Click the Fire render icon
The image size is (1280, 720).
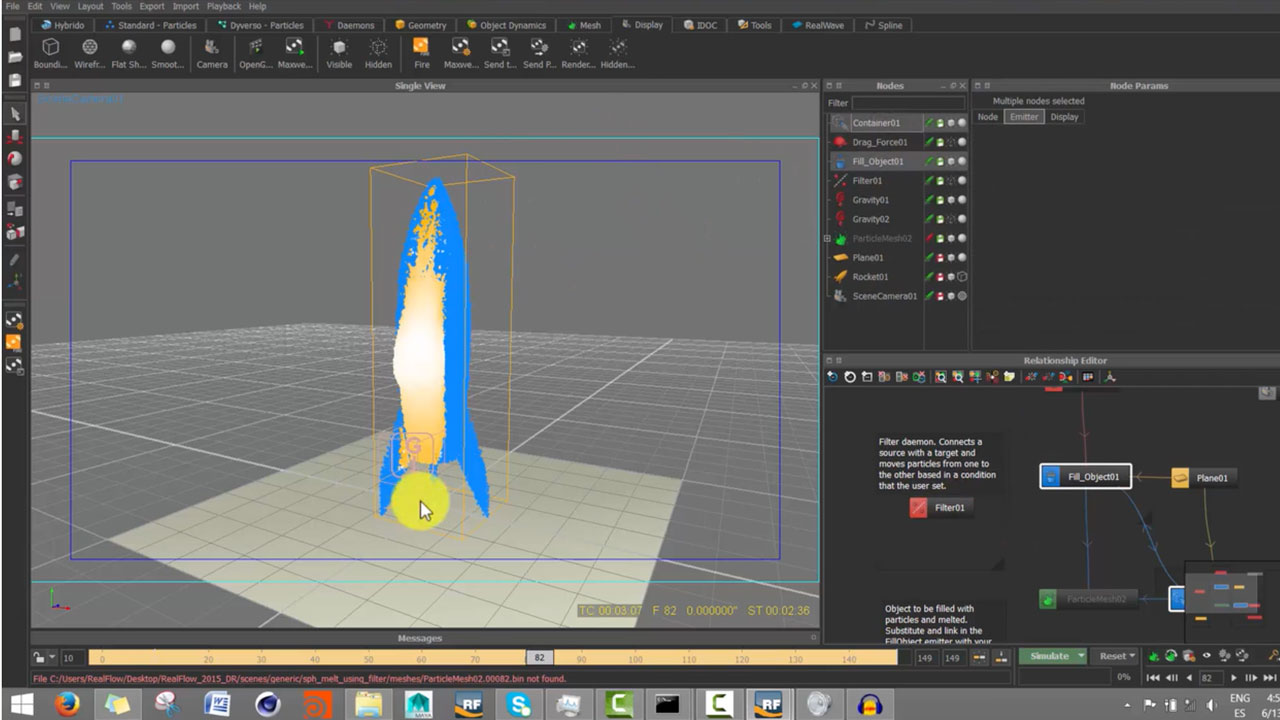point(421,48)
